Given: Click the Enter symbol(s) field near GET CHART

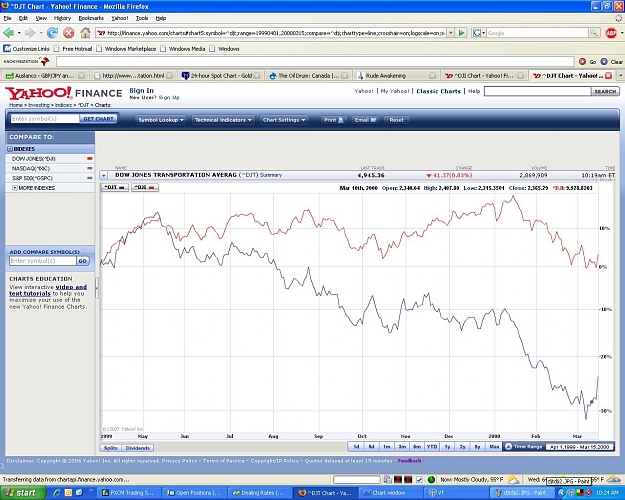Looking at the screenshot, I should tap(45, 119).
